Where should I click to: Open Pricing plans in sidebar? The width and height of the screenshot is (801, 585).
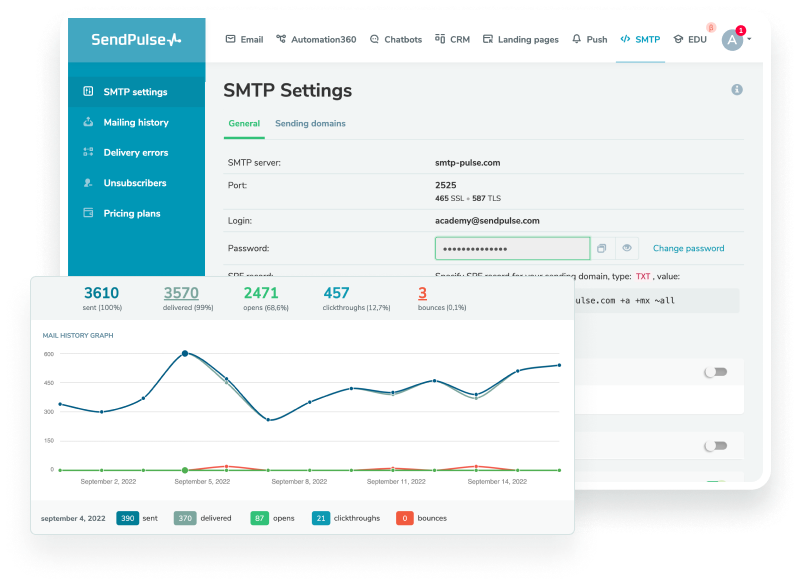131,213
